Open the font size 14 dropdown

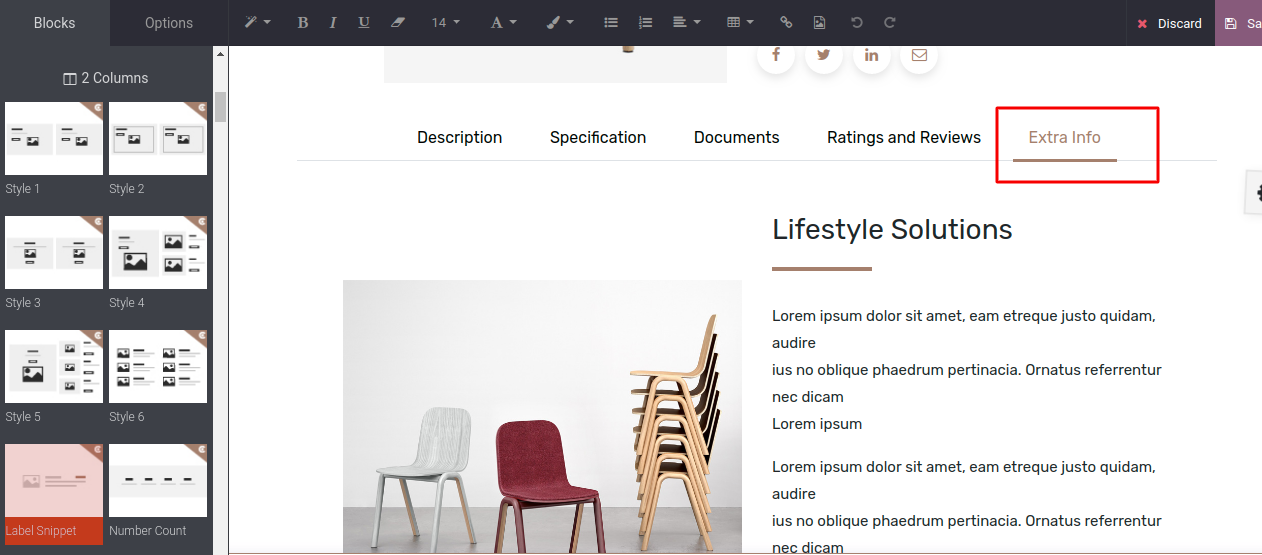(x=446, y=23)
